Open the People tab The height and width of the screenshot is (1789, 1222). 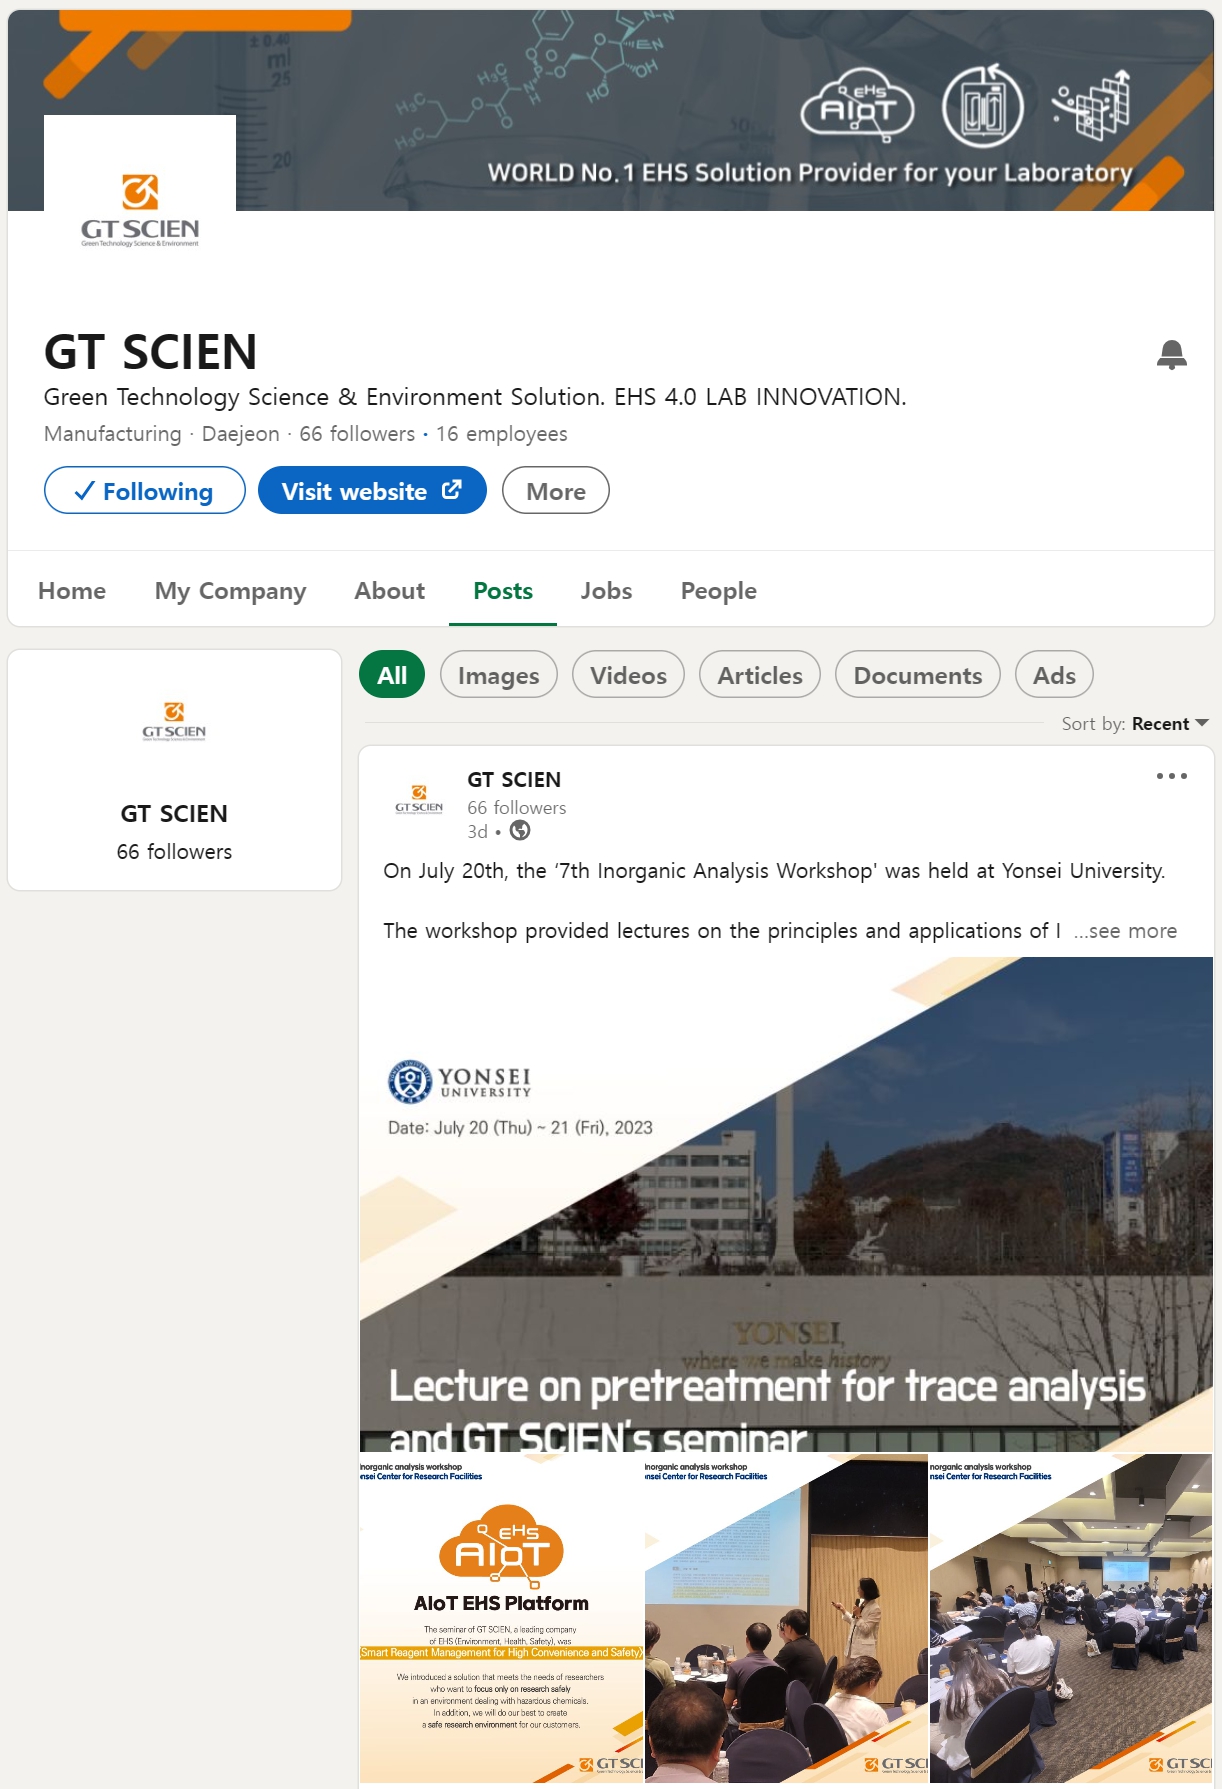coord(718,591)
